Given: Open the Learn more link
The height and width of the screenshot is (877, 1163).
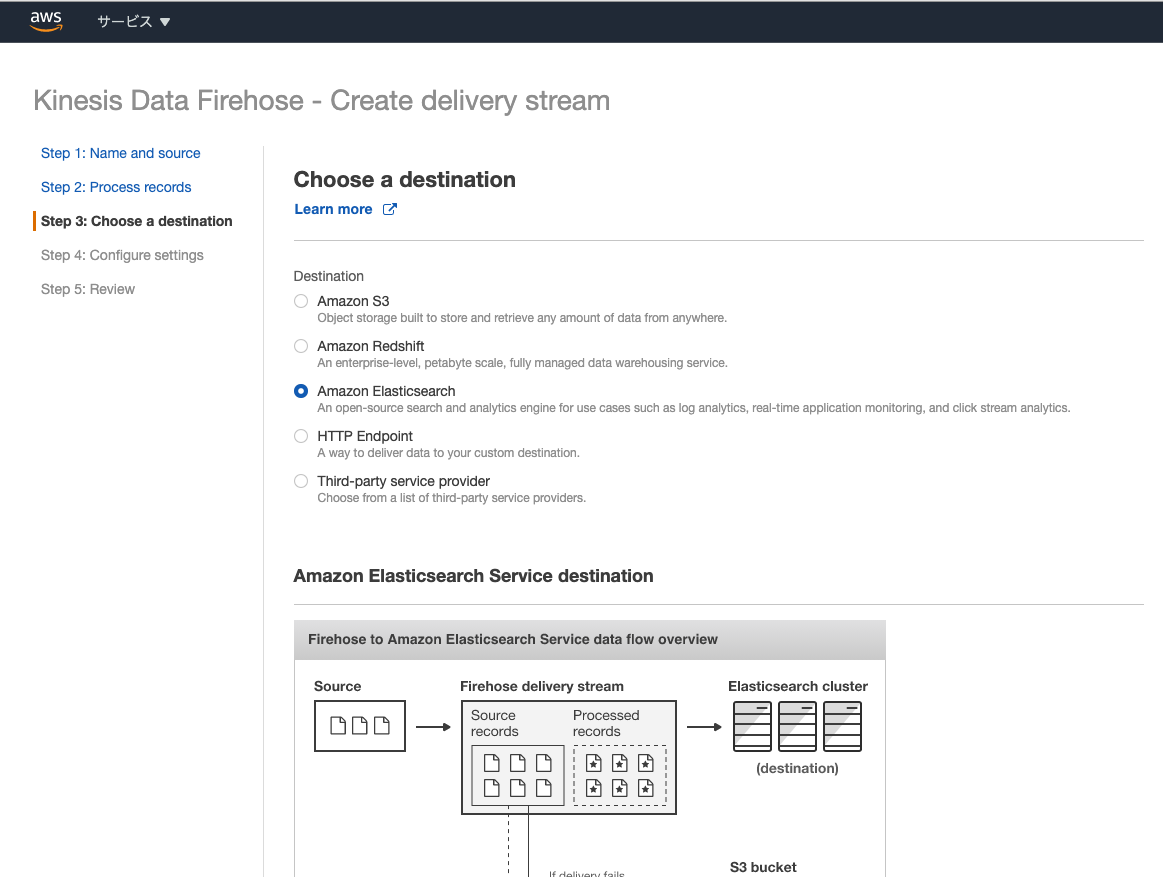Looking at the screenshot, I should point(333,209).
